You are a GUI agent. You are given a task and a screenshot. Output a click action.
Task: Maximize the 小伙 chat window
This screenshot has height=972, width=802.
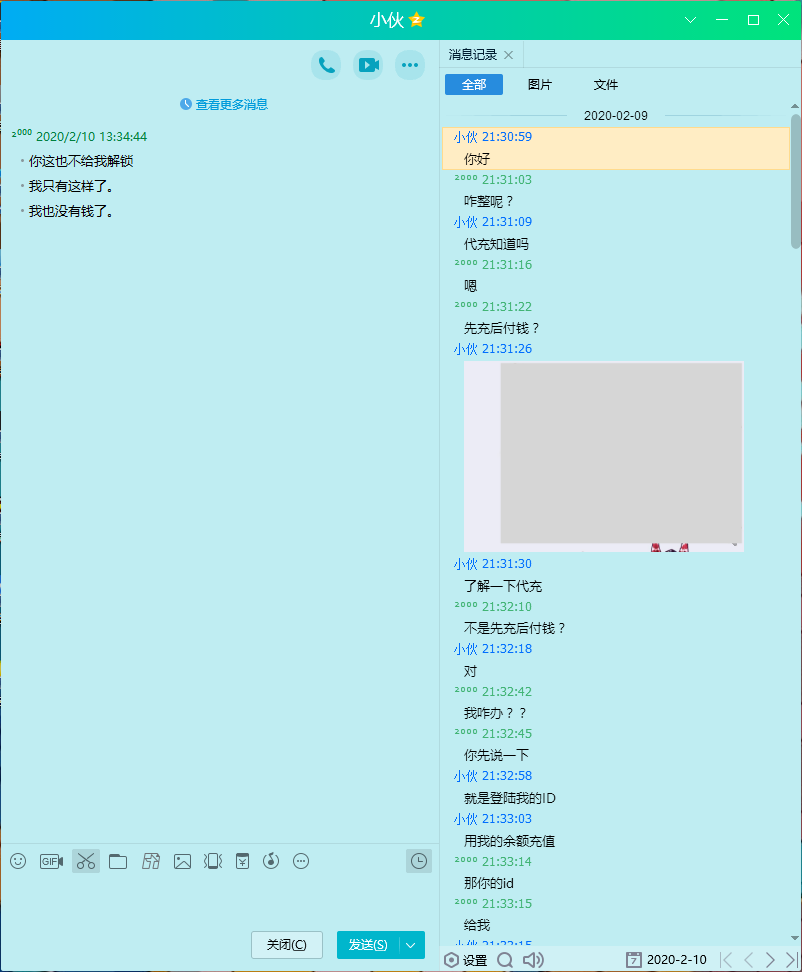click(x=753, y=20)
